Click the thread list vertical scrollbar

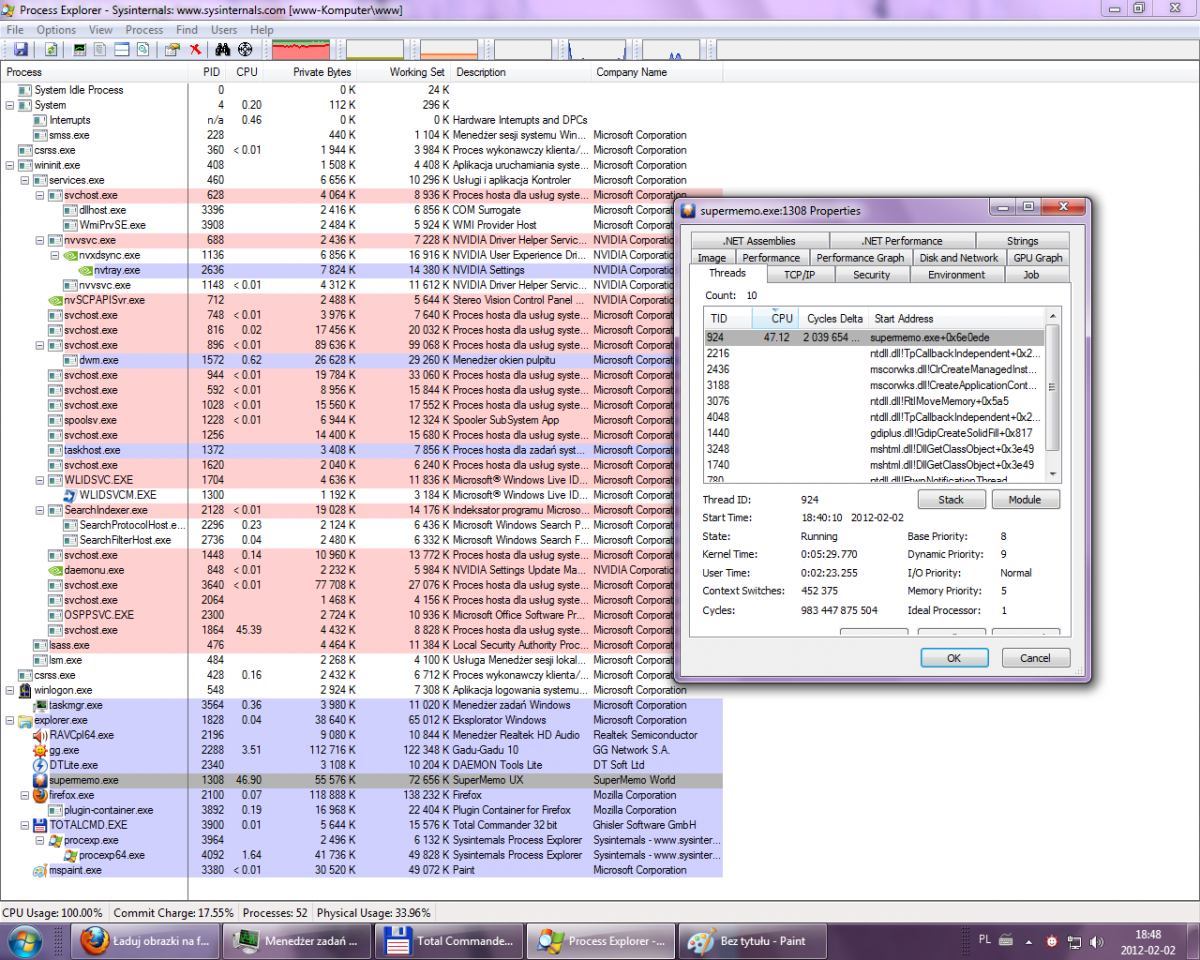(x=1052, y=395)
